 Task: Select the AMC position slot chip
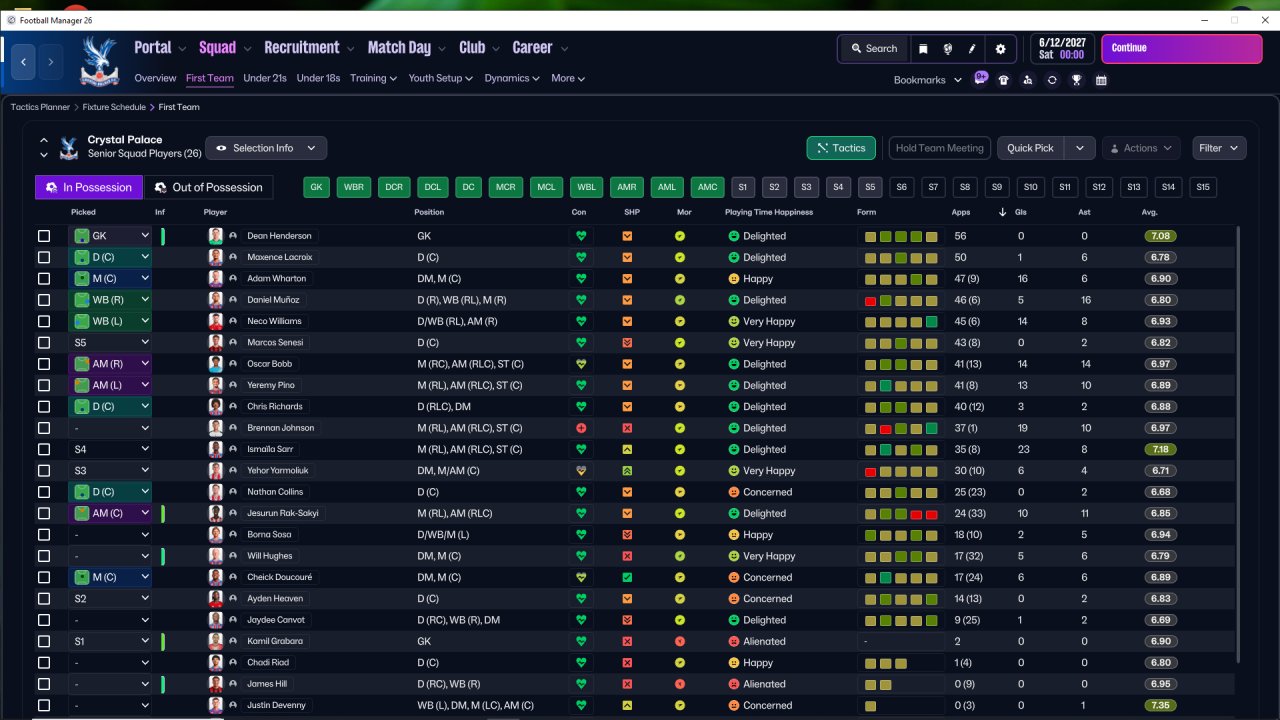click(707, 187)
